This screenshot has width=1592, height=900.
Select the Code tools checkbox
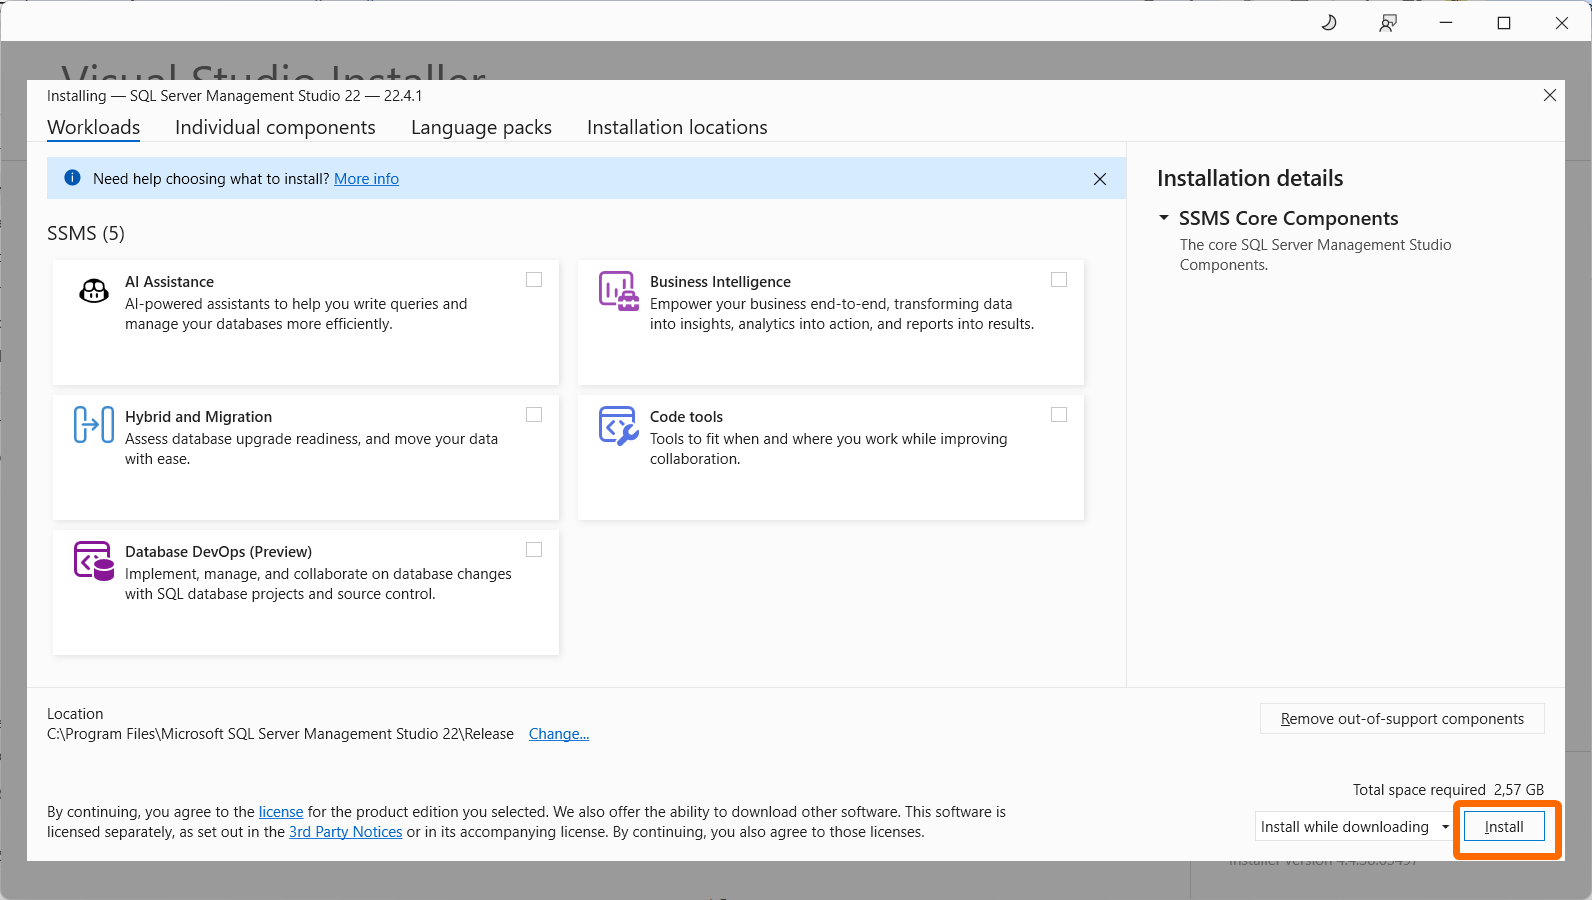[1059, 415]
